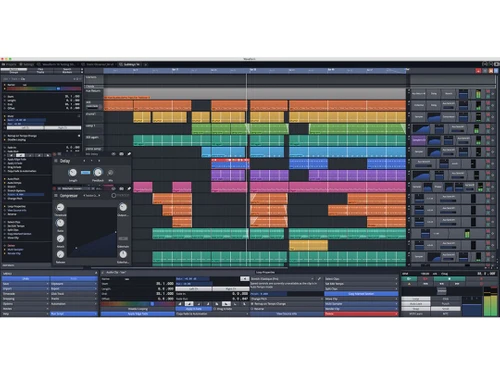Adjust the Pitch slider in Loop Properties
500x375 pixels.
(287, 294)
